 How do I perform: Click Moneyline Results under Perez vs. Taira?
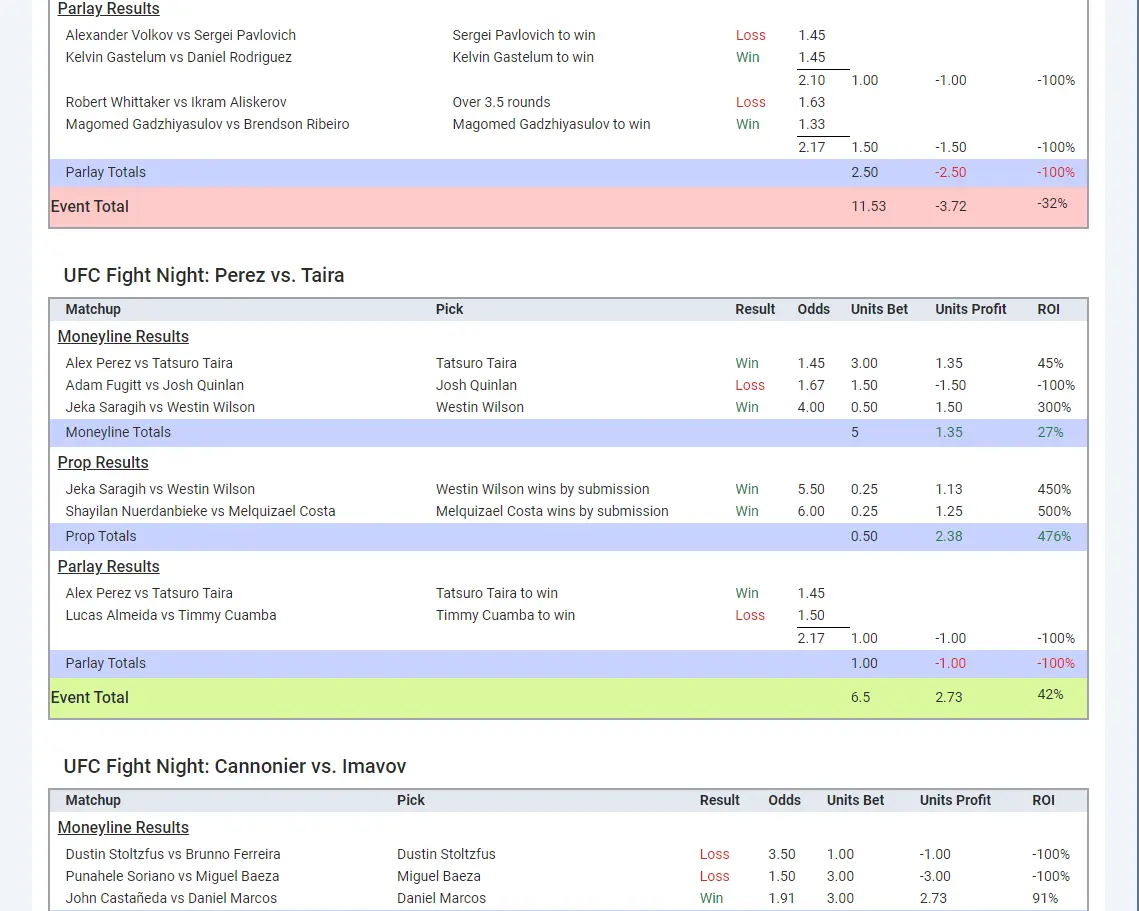[x=123, y=337]
